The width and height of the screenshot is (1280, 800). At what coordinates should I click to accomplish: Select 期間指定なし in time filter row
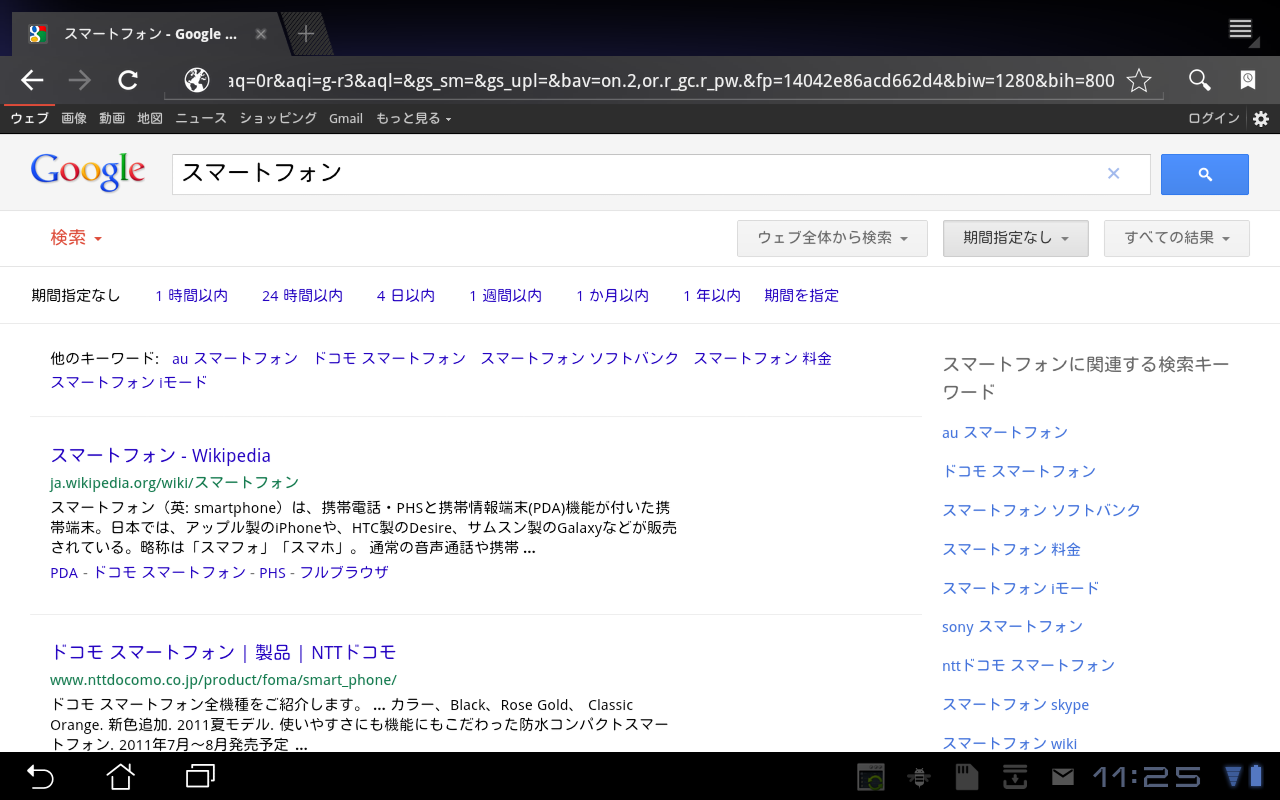point(76,295)
